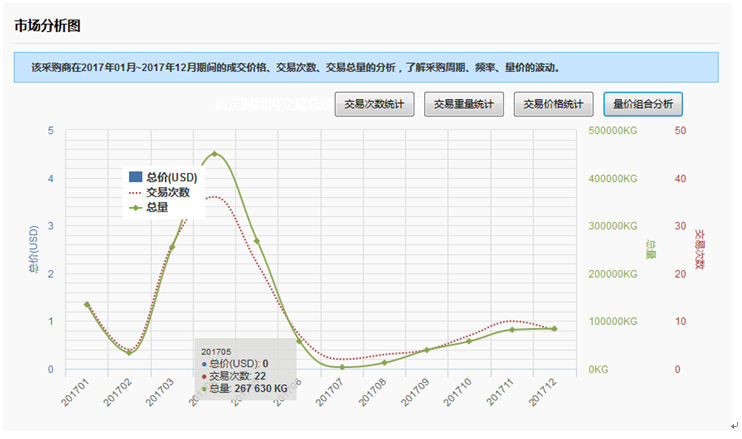Screen dimensions: 742x439
Task: Click the 201710 x-axis label
Action: [x=461, y=391]
